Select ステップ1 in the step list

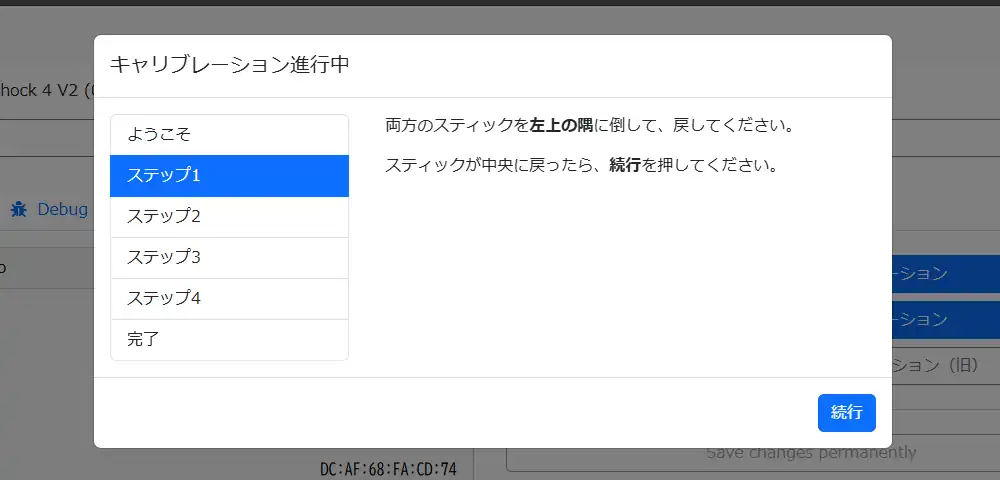(x=230, y=175)
